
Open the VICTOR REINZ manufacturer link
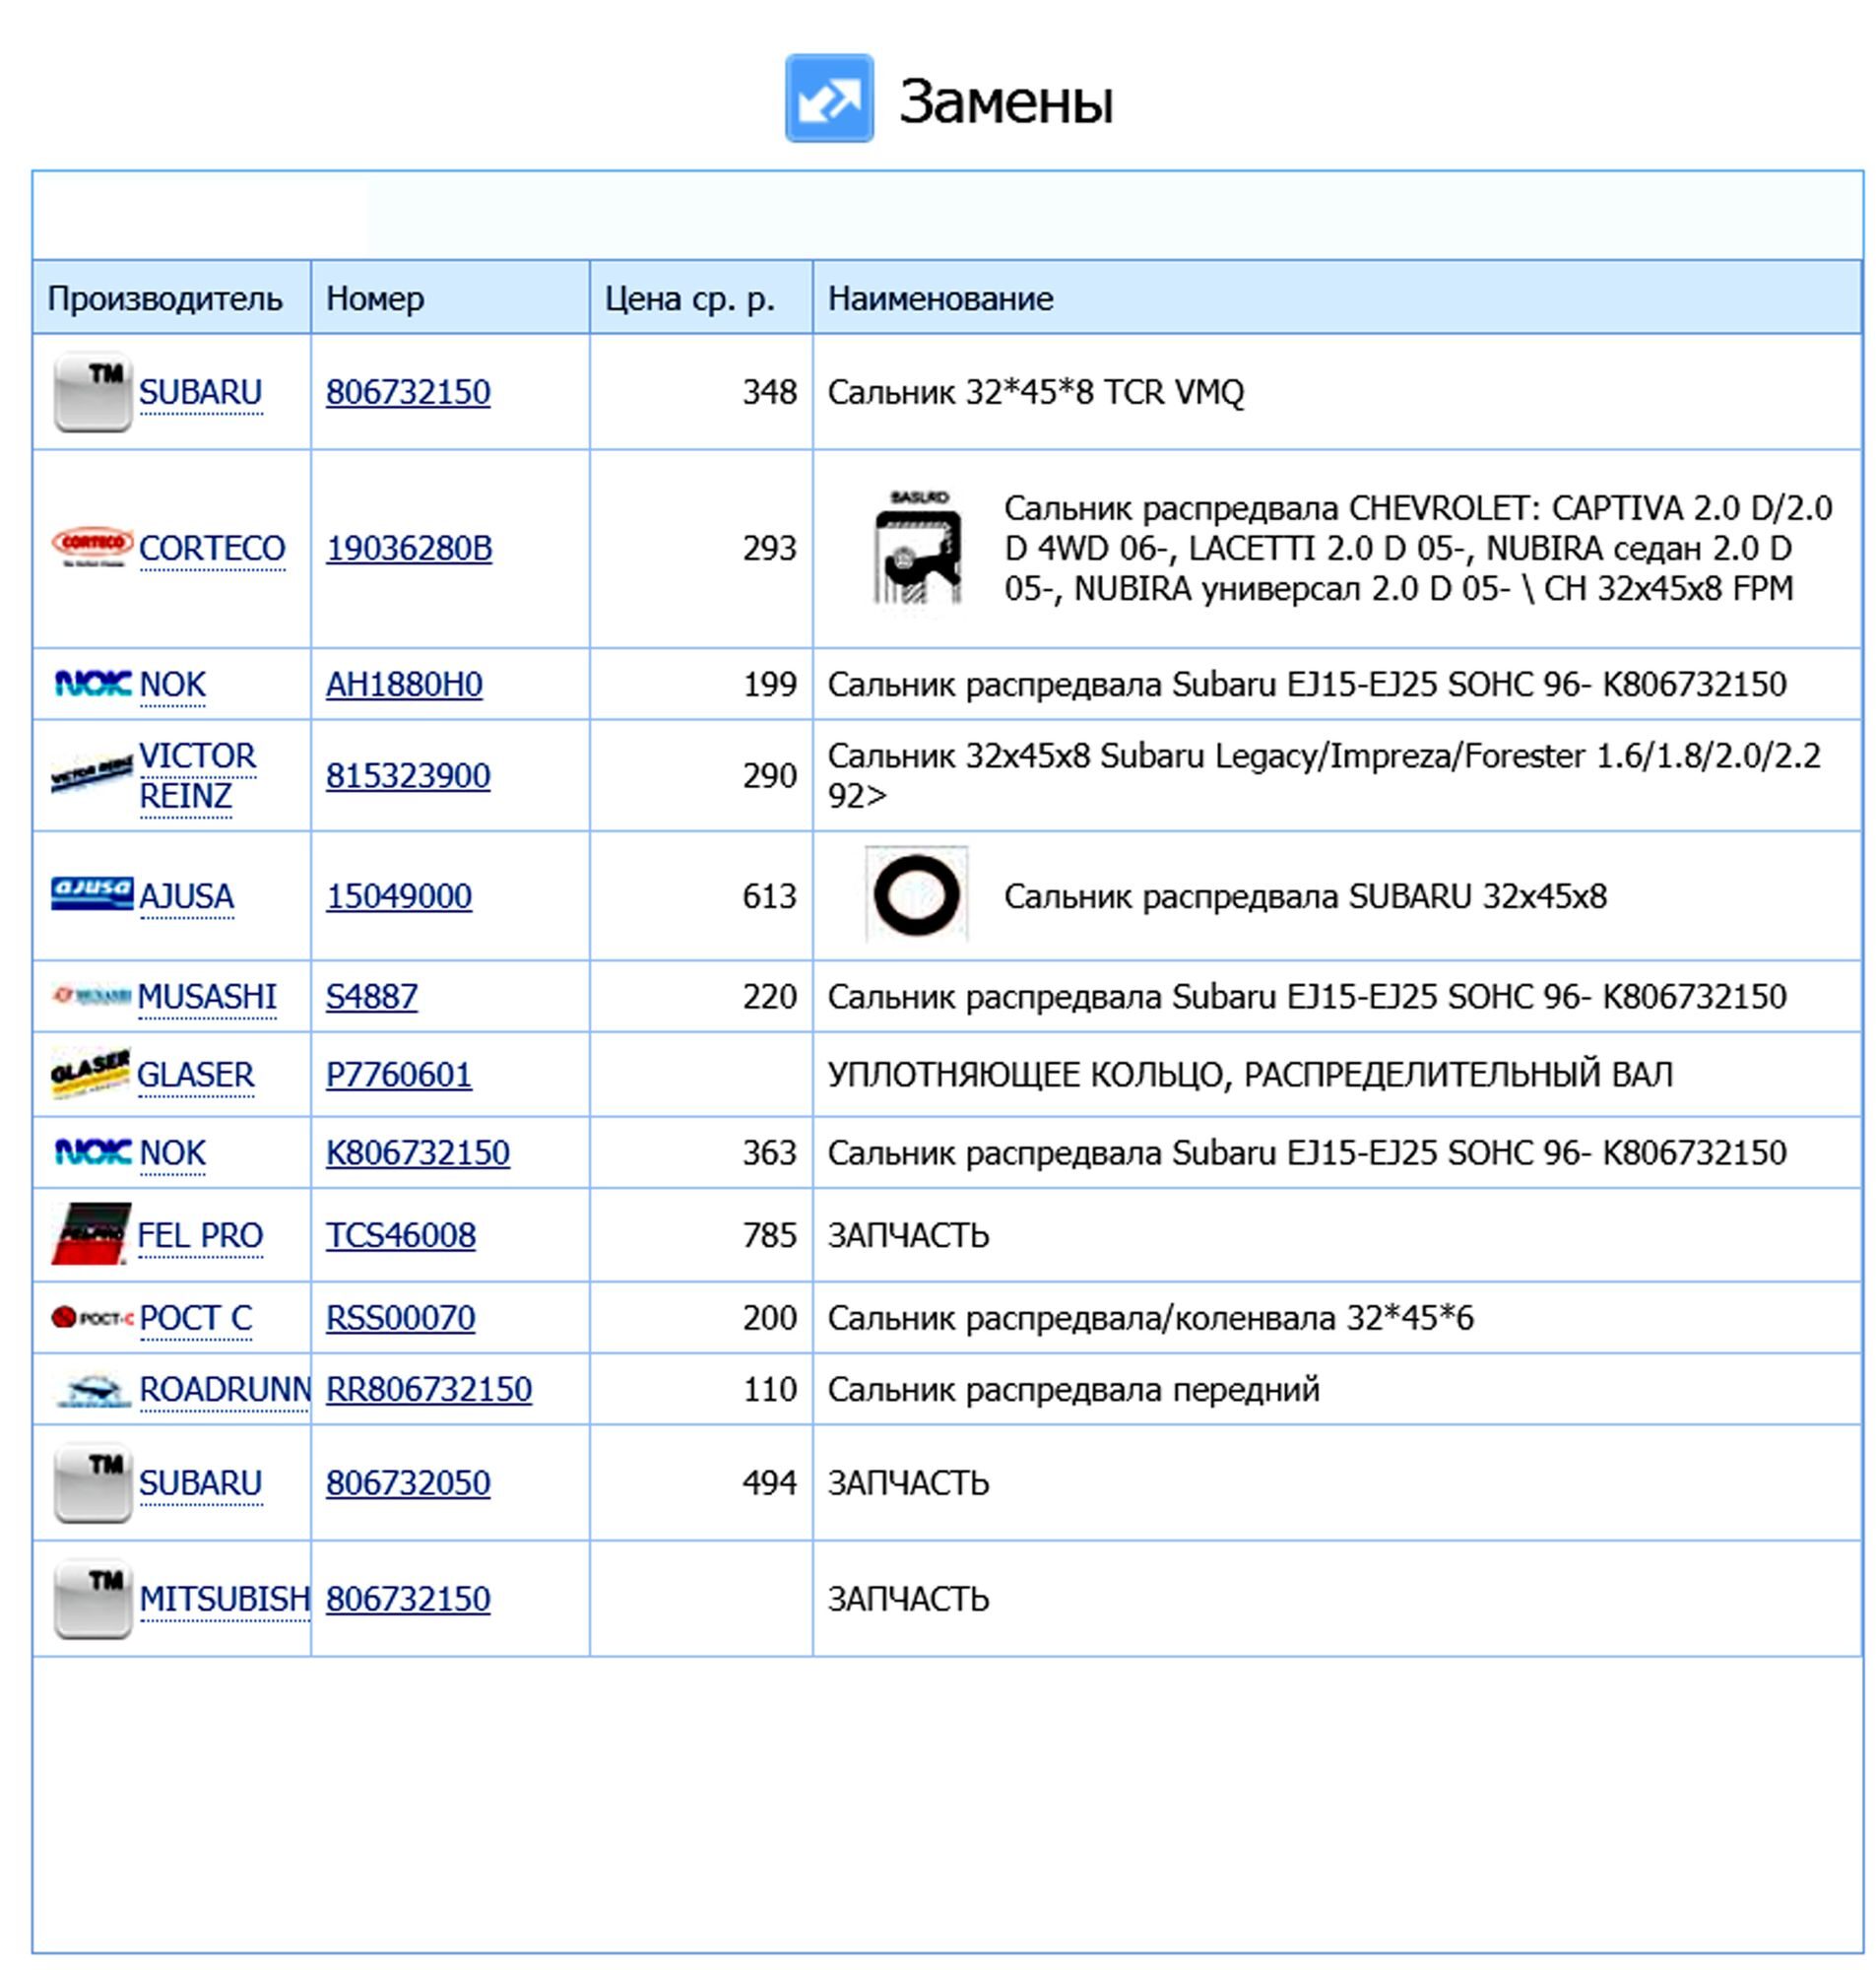click(x=197, y=775)
